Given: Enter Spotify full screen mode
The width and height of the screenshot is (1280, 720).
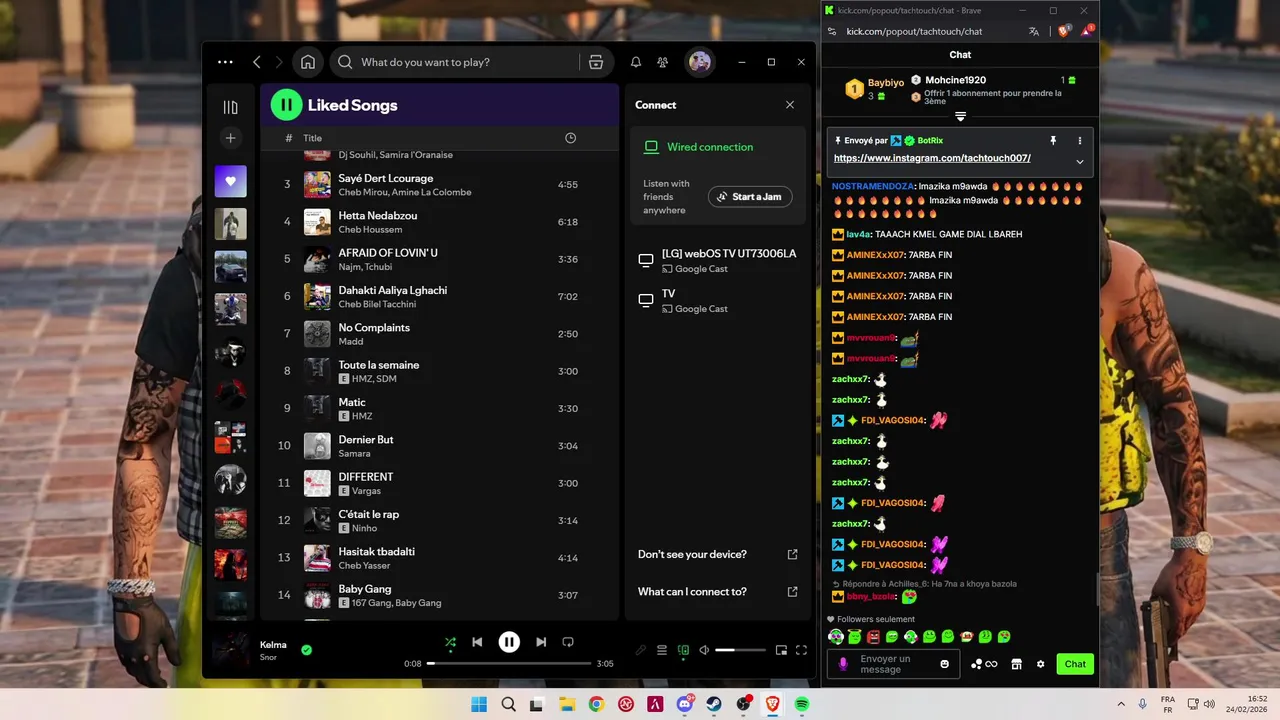Looking at the screenshot, I should point(801,650).
